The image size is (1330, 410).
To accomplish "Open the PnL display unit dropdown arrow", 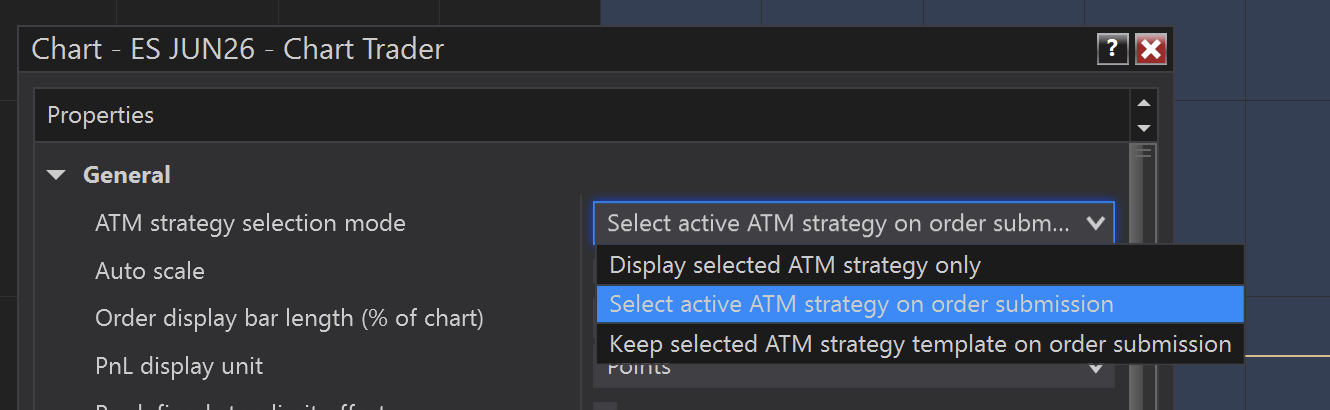I will point(1097,368).
